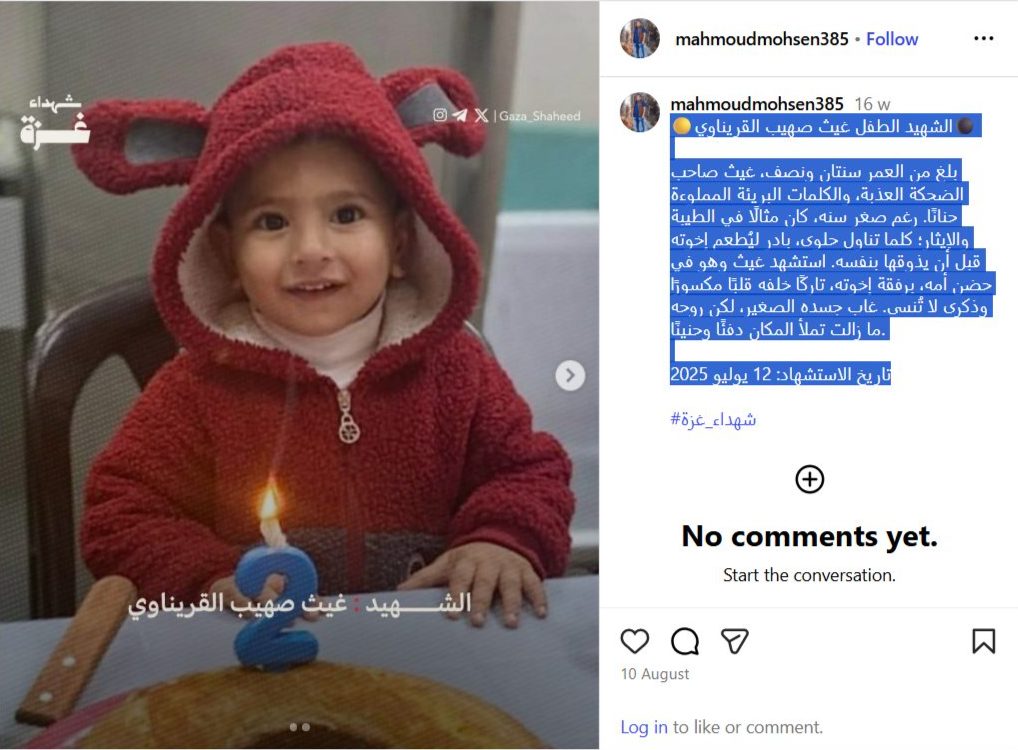Share the post with the paper plane icon
This screenshot has width=1018, height=750.
(734, 641)
